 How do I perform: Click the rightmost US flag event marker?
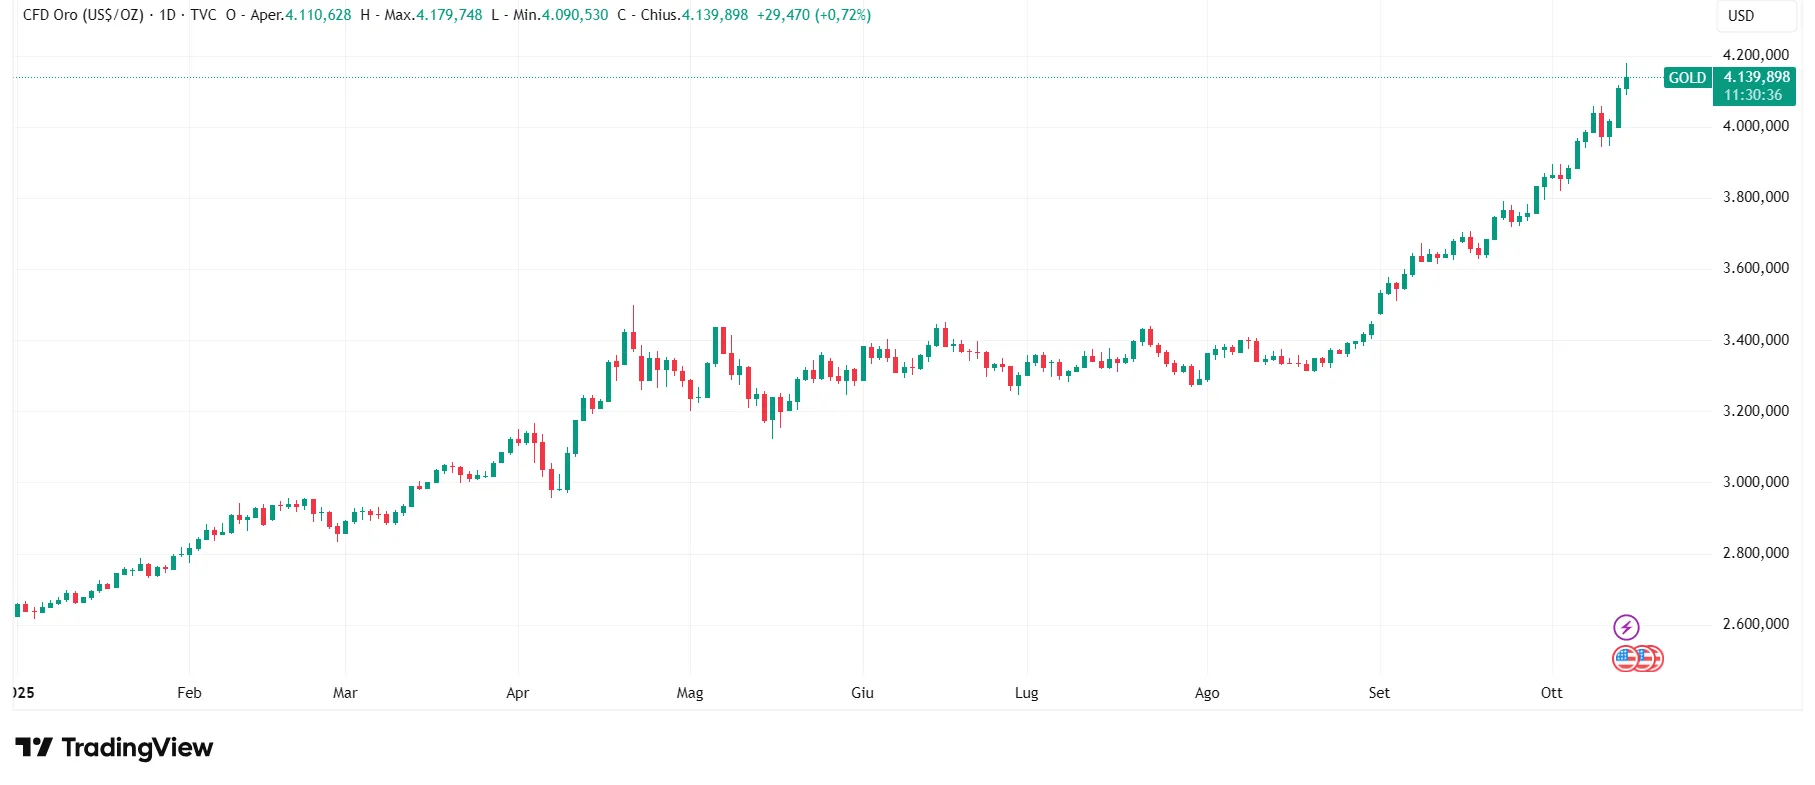pyautogui.click(x=1652, y=659)
